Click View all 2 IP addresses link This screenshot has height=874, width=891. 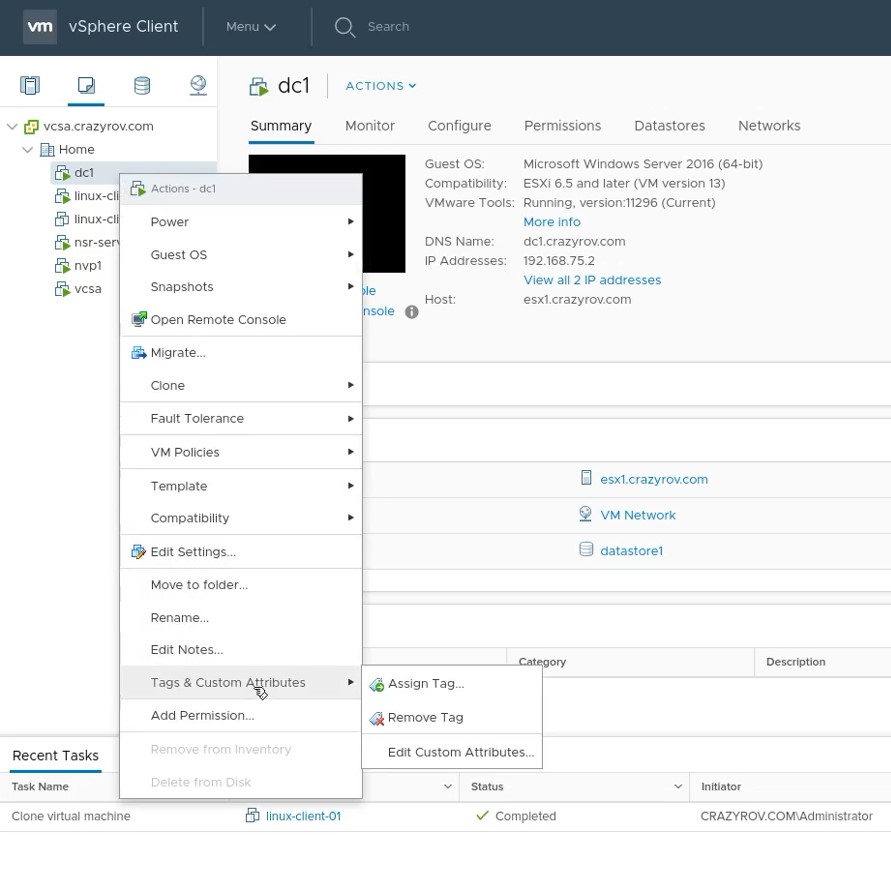[592, 280]
